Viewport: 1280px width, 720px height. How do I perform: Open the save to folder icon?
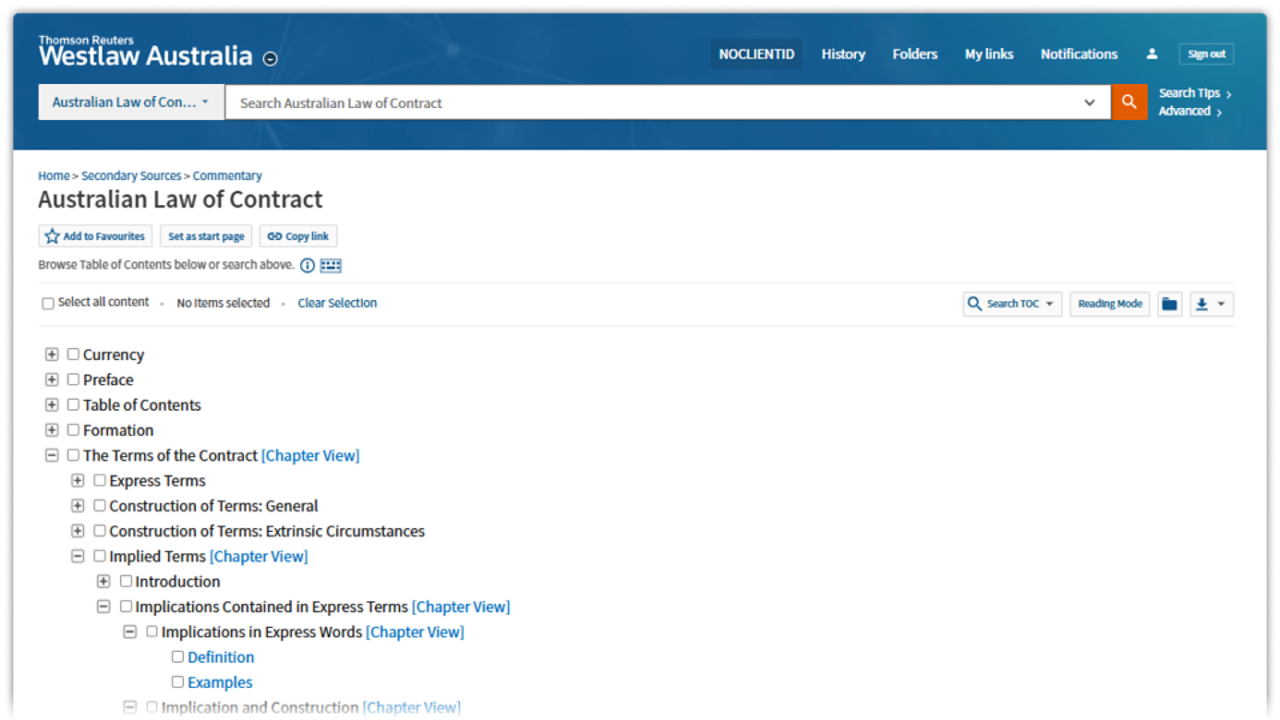click(x=1169, y=304)
